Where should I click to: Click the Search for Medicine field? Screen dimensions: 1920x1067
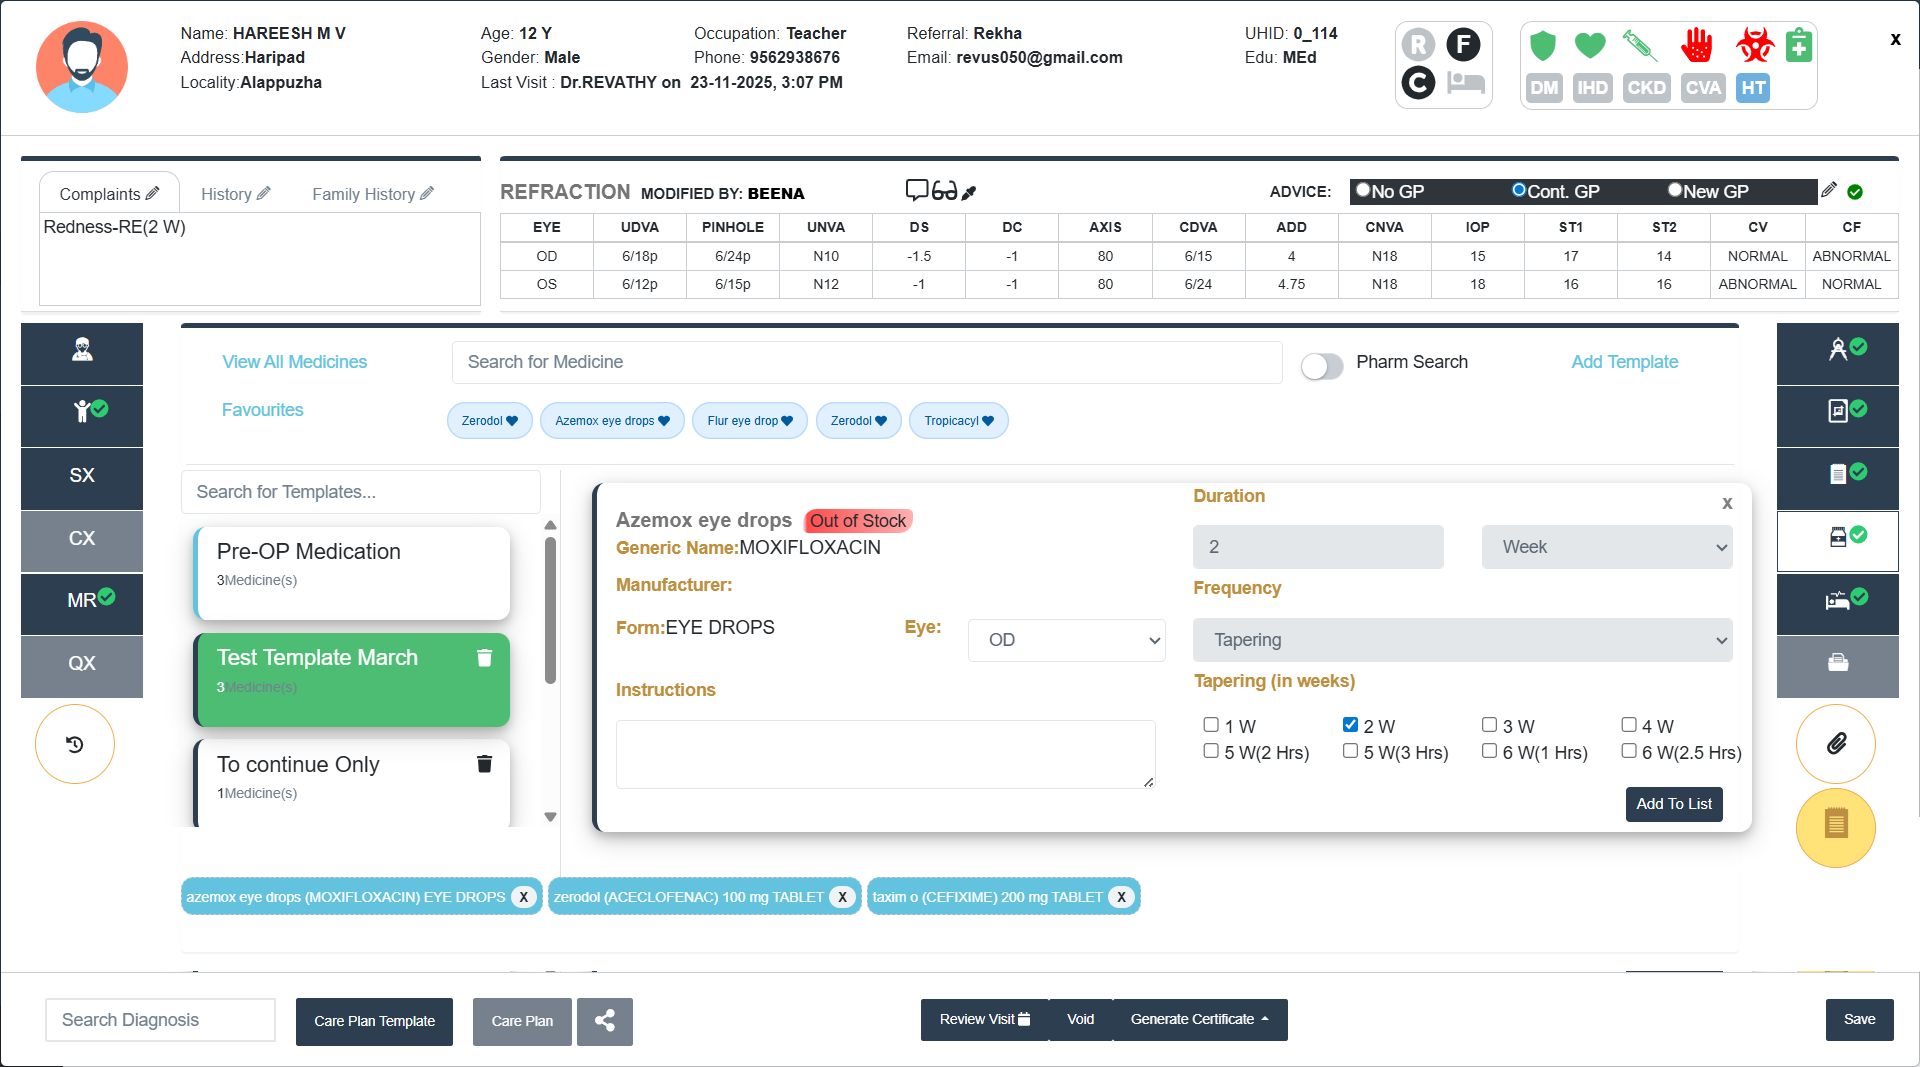(x=866, y=362)
